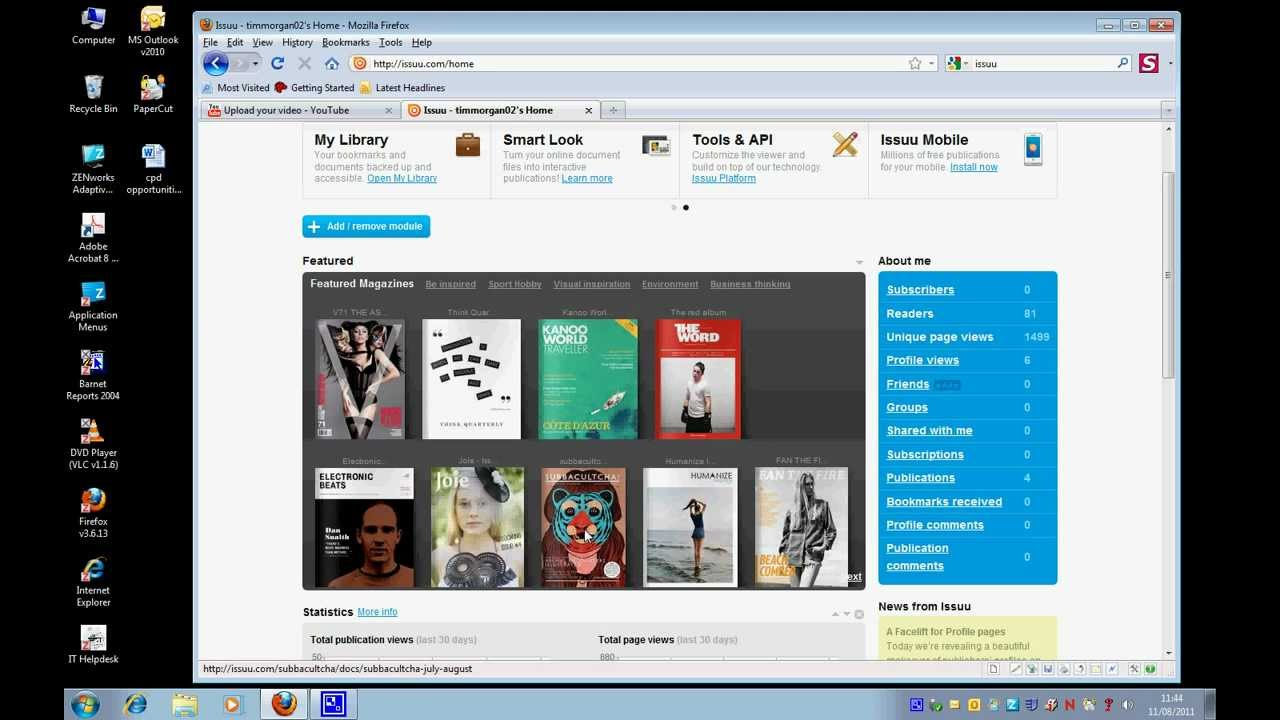Click Add / remove module button
The height and width of the screenshot is (720, 1280).
click(366, 226)
